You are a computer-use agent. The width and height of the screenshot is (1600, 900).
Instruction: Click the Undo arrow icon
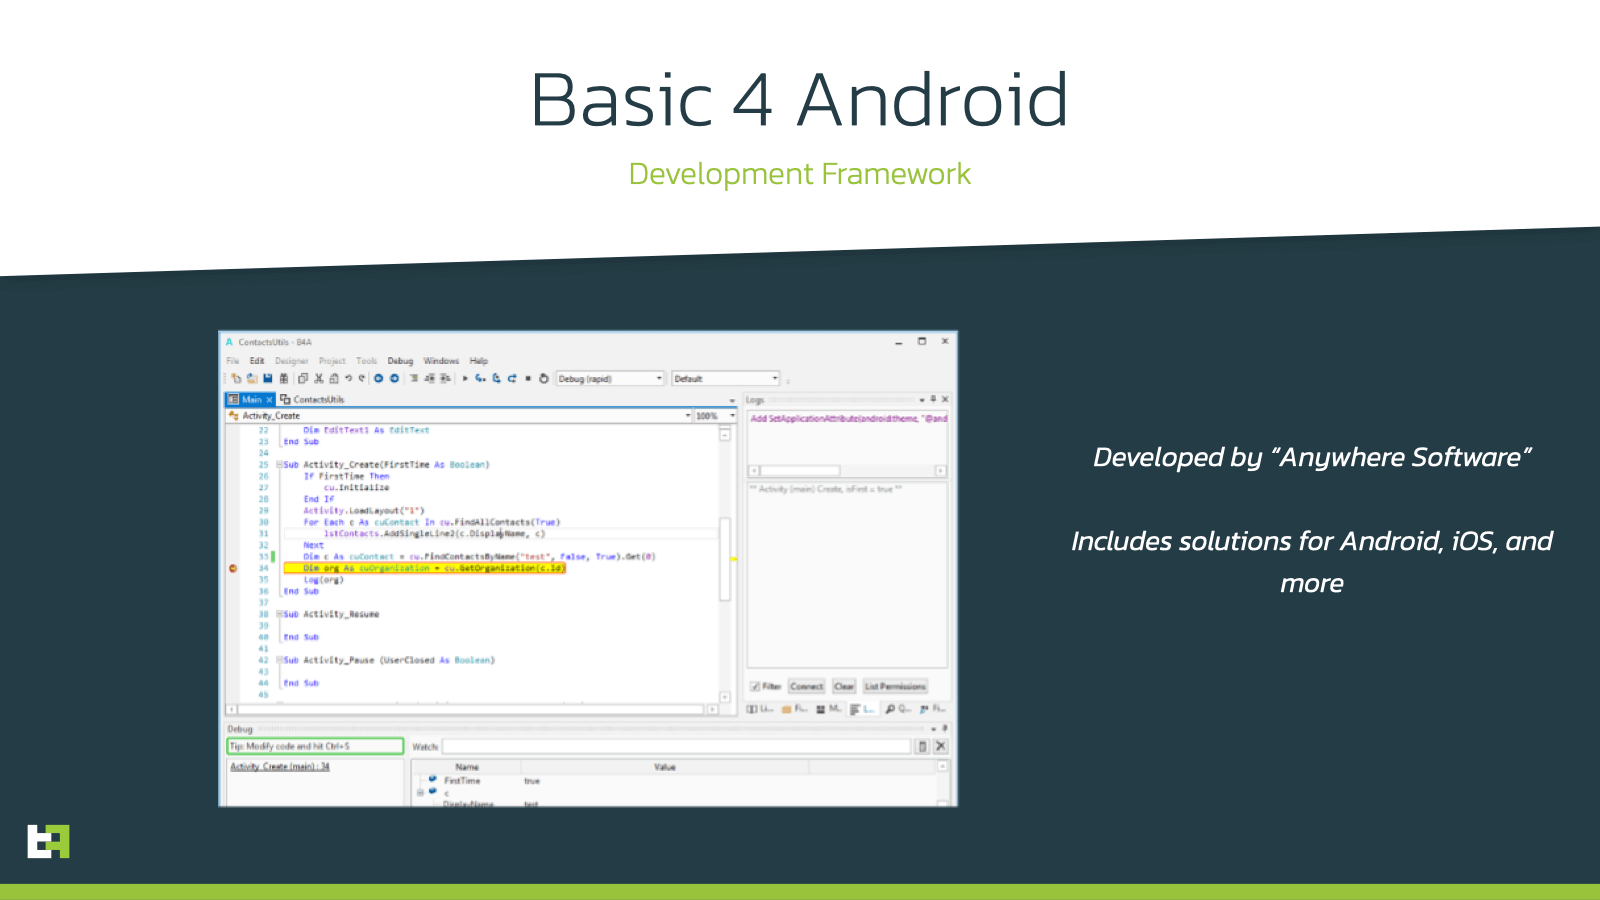coord(348,378)
